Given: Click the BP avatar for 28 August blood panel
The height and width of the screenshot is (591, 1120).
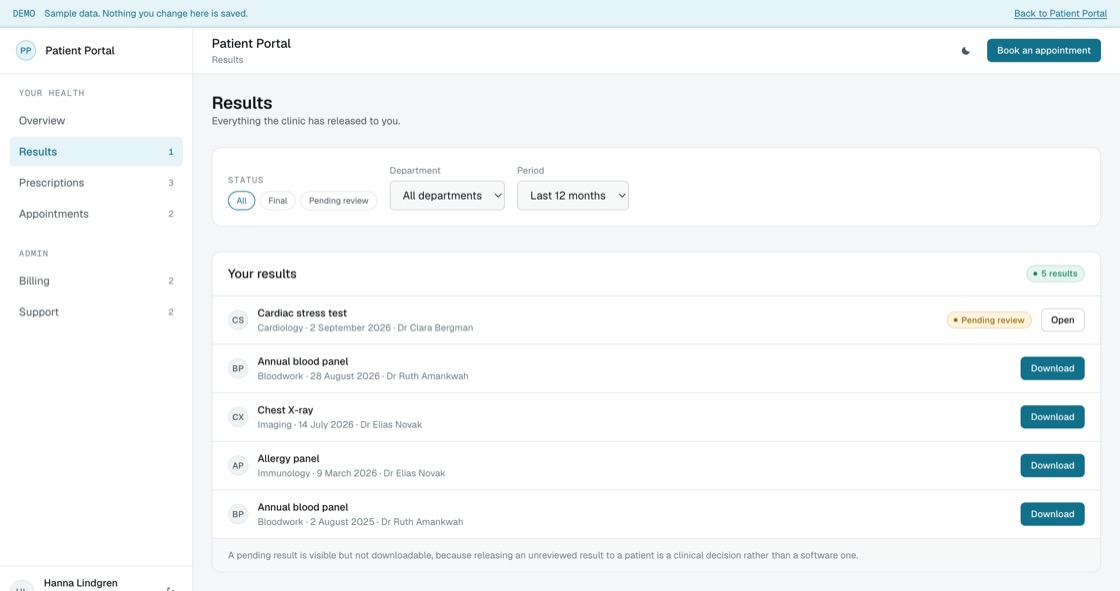Looking at the screenshot, I should click(238, 369).
